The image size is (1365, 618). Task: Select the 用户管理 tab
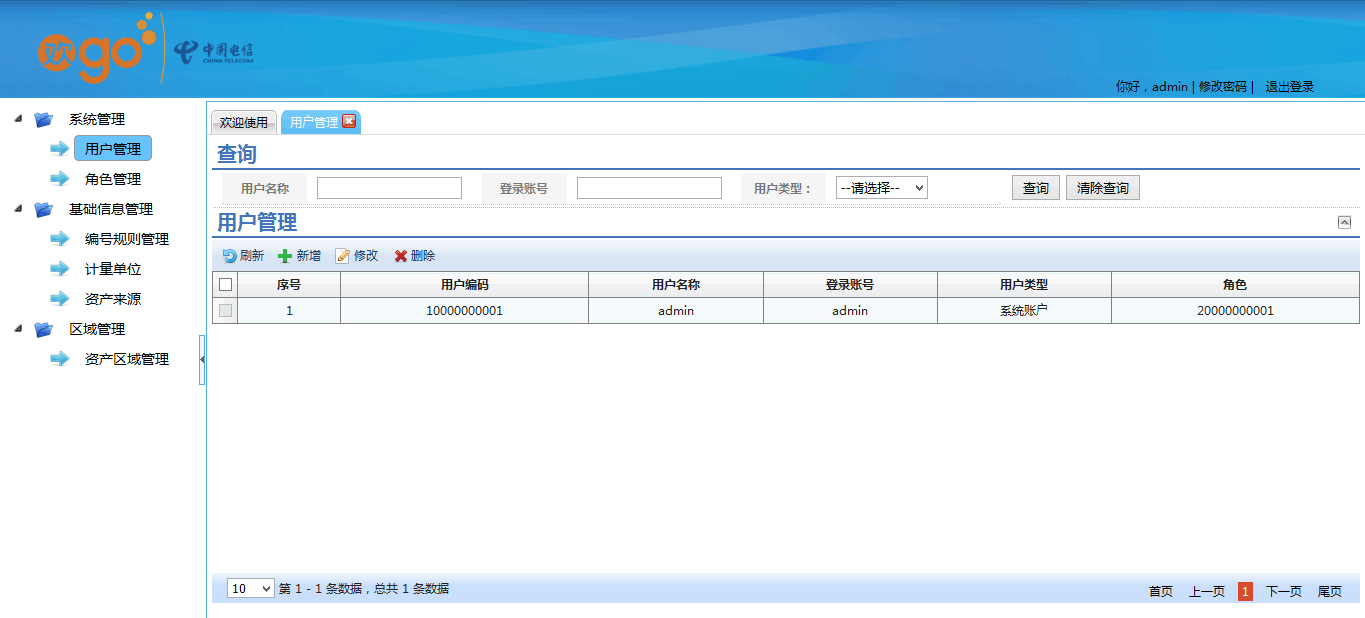314,123
